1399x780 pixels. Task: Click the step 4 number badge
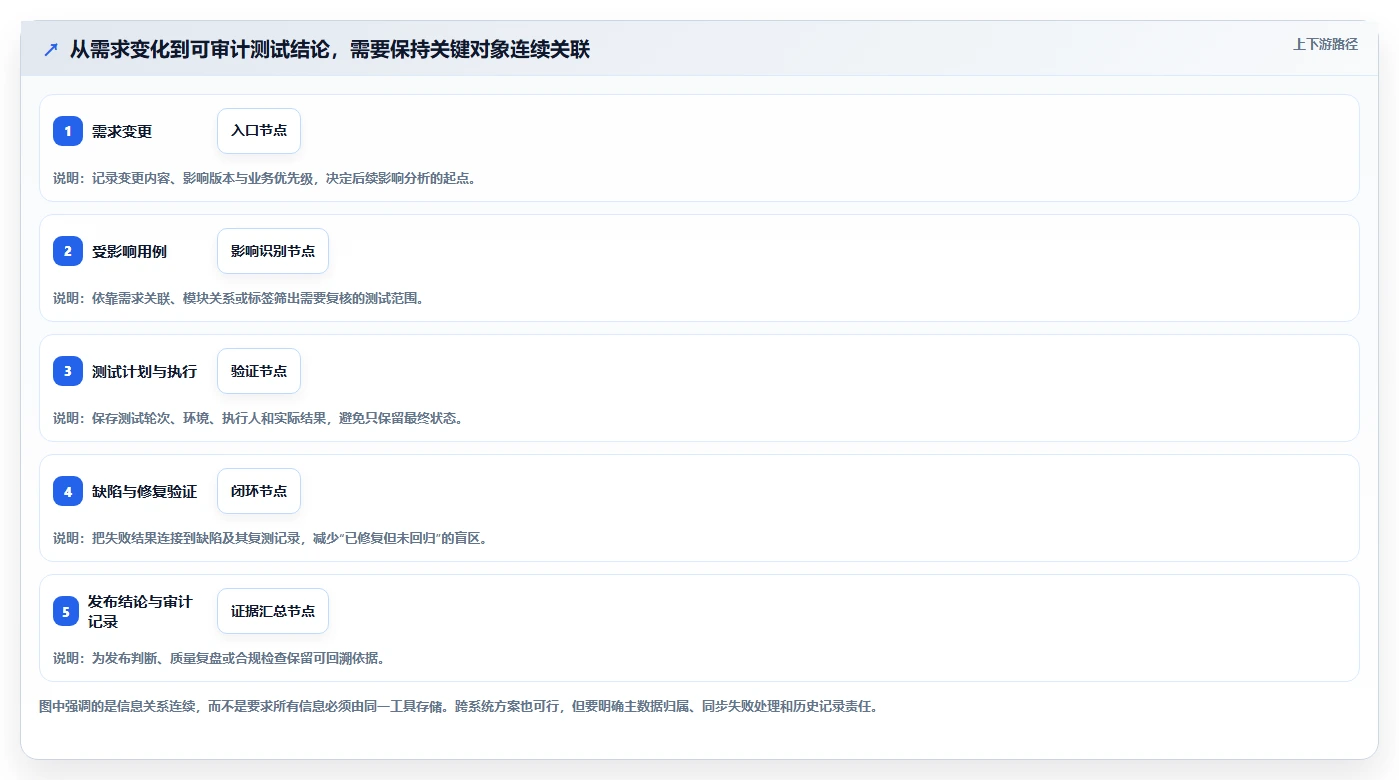68,491
